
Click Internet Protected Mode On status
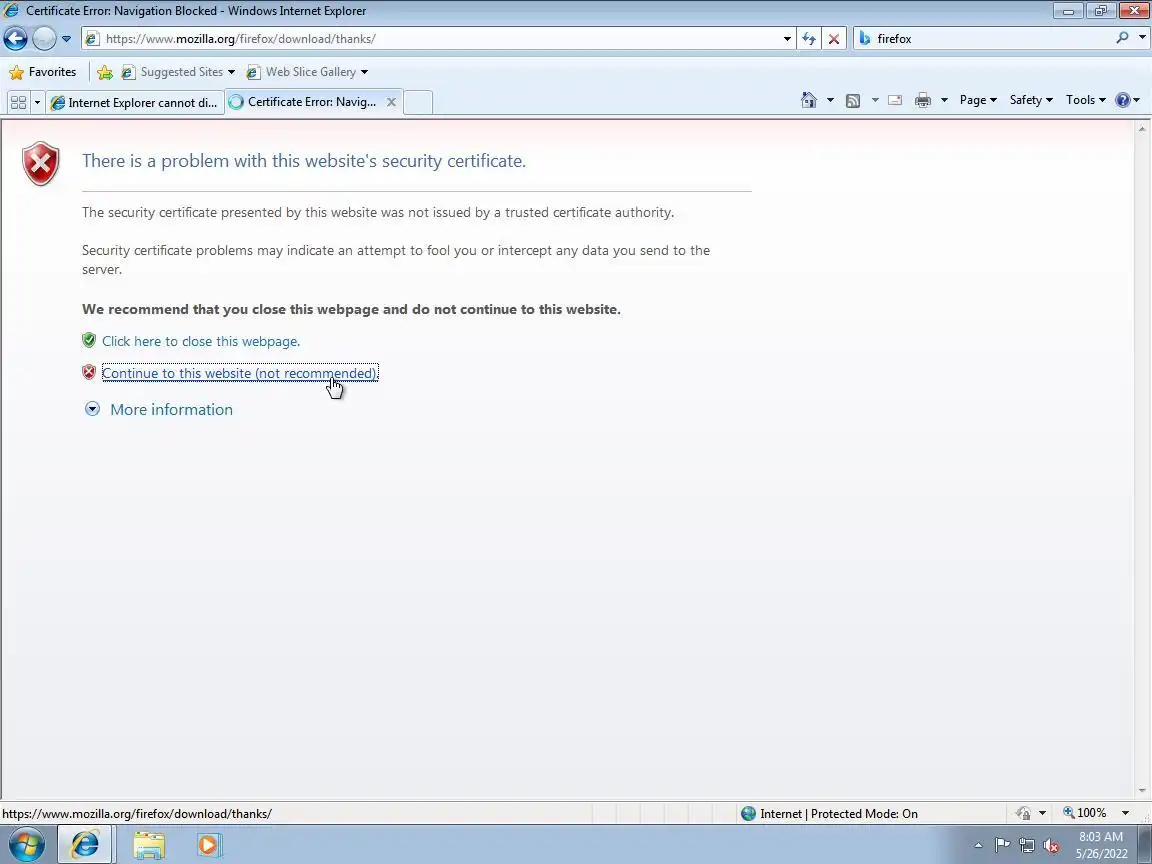[x=829, y=813]
